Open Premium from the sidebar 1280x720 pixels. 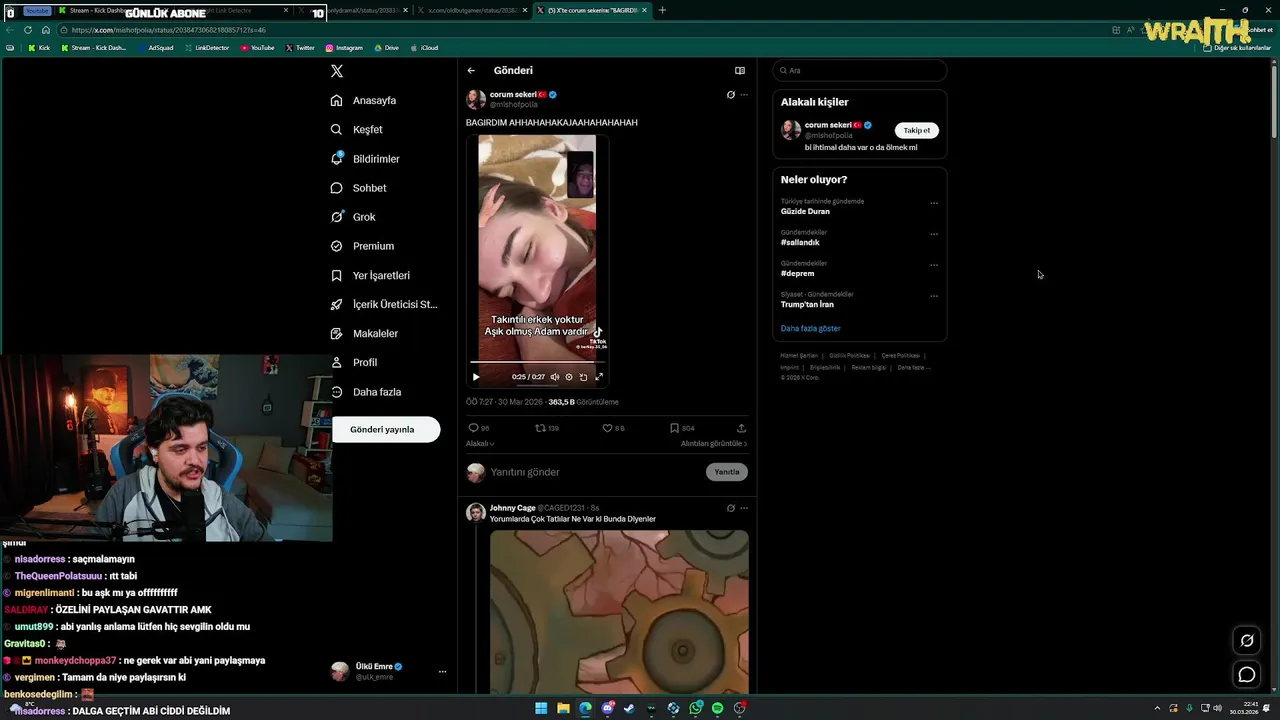pos(362,246)
